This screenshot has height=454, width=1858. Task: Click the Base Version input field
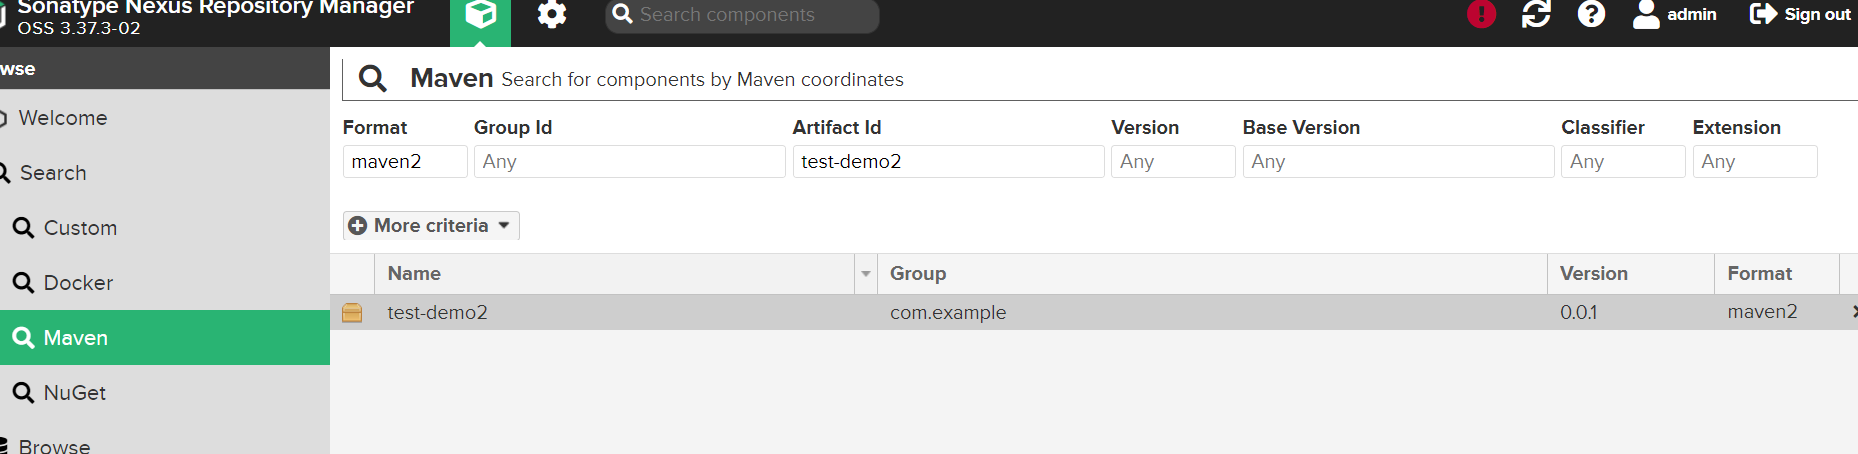[x=1397, y=162]
